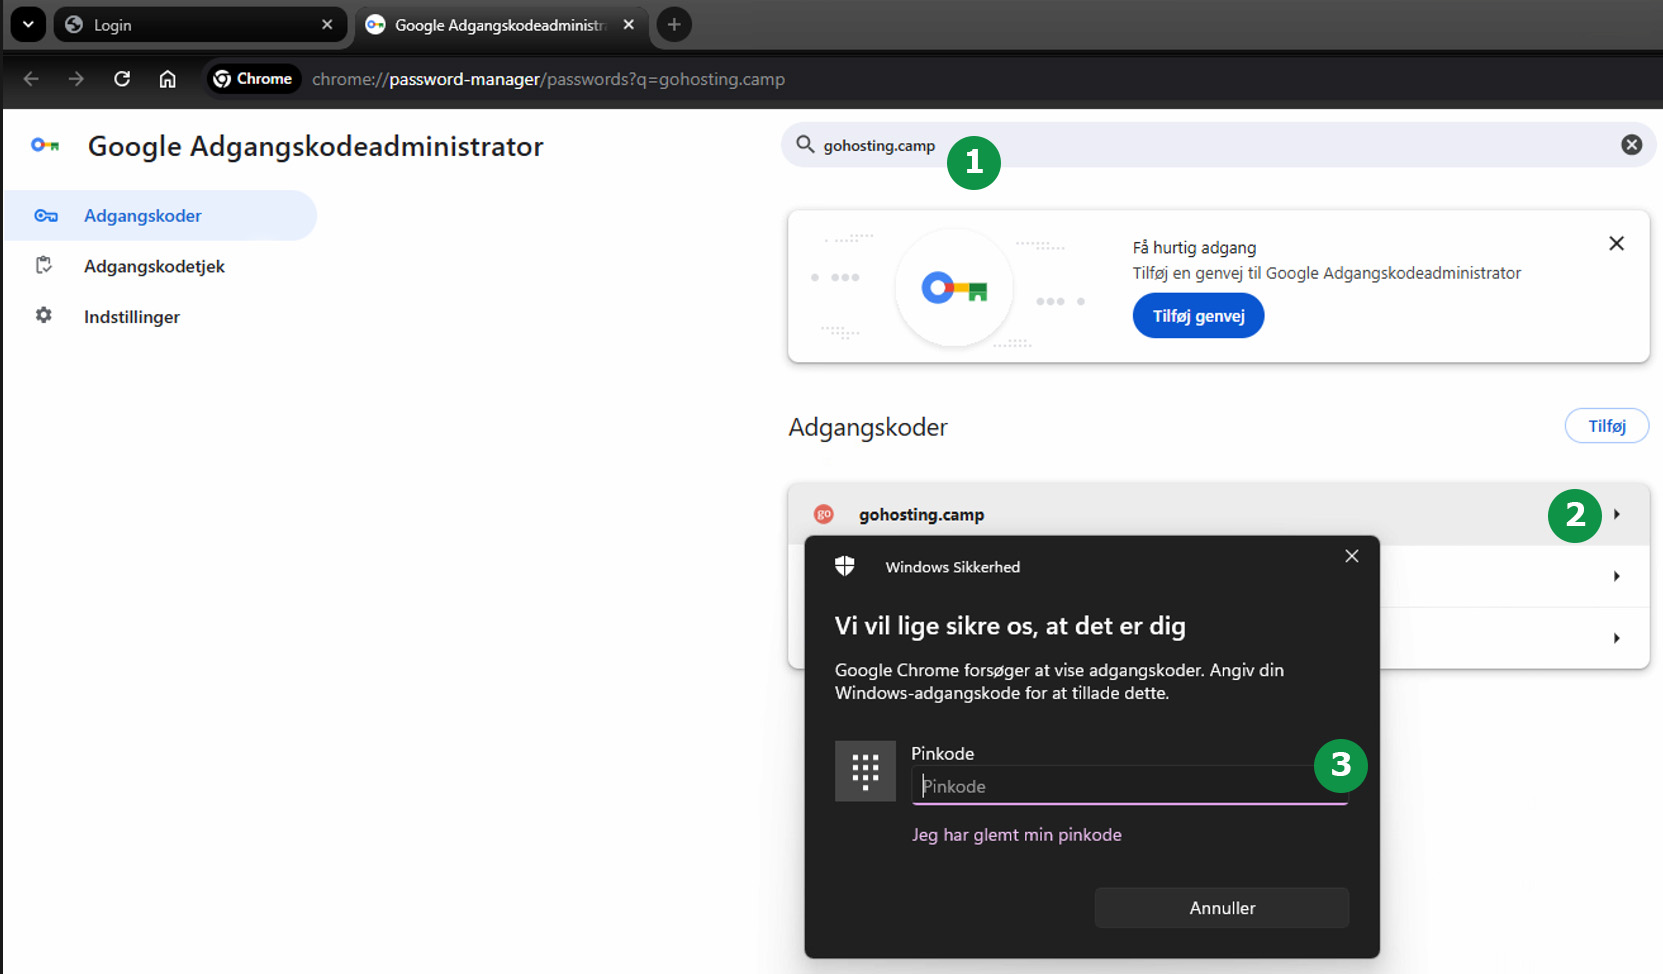Open a new browser tab

[x=674, y=25]
